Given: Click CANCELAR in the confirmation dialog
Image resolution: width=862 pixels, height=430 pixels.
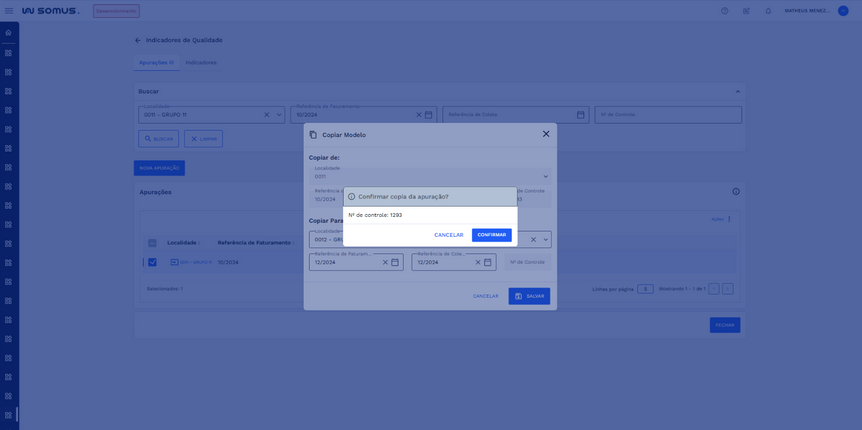Looking at the screenshot, I should click(448, 235).
